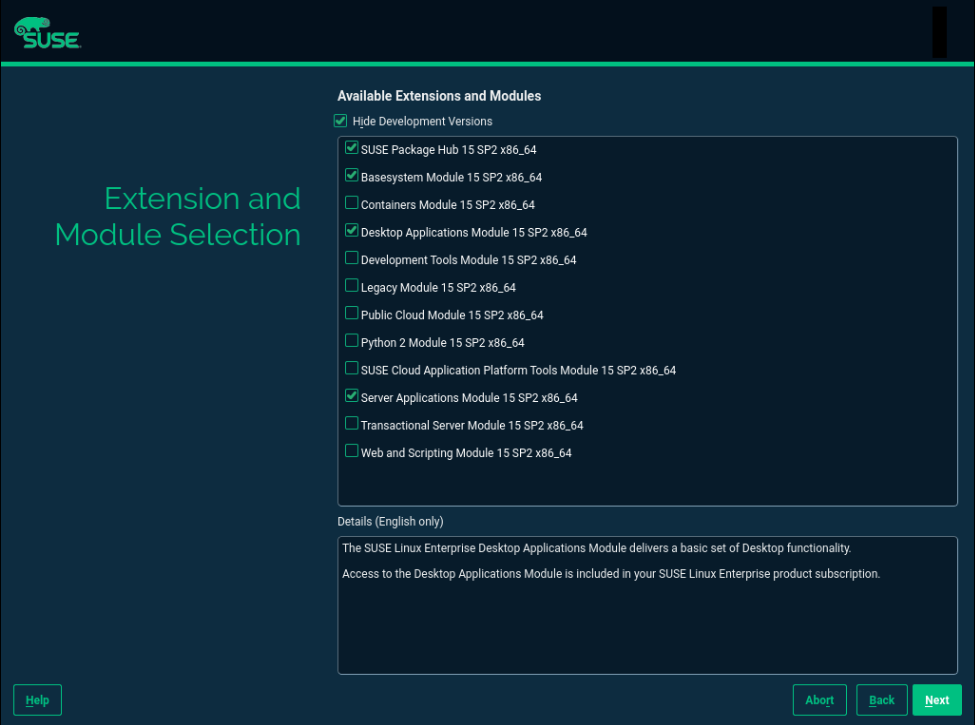The image size is (975, 725).
Task: Disable Server Applications Module checkbox
Action: [352, 396]
